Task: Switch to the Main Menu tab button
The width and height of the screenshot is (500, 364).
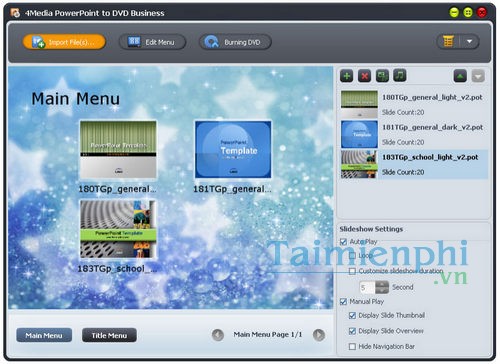Action: point(44,335)
